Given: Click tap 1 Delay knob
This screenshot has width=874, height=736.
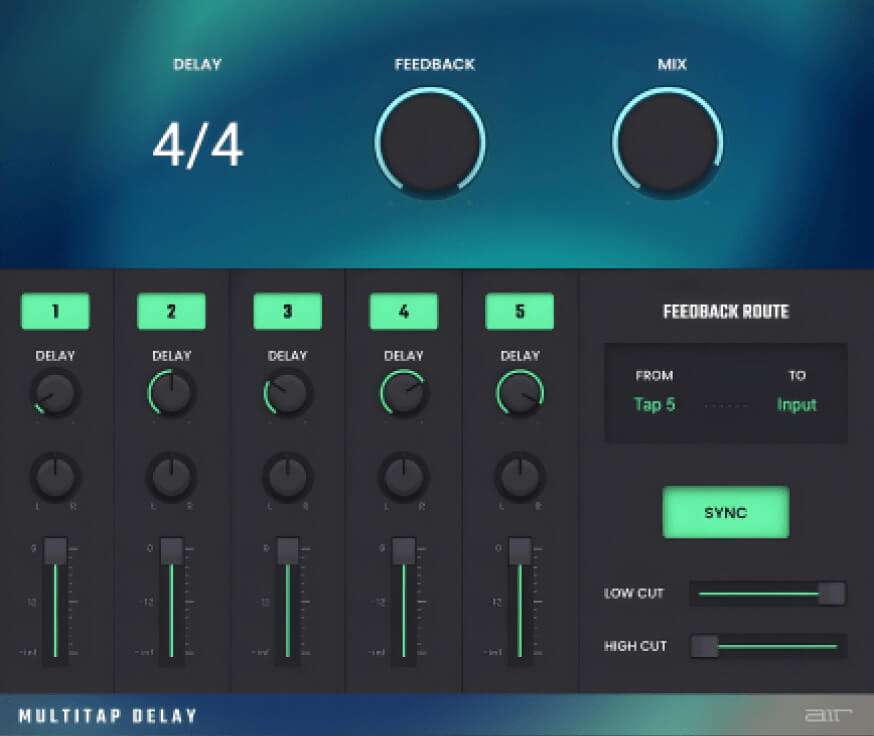Looking at the screenshot, I should [x=55, y=393].
